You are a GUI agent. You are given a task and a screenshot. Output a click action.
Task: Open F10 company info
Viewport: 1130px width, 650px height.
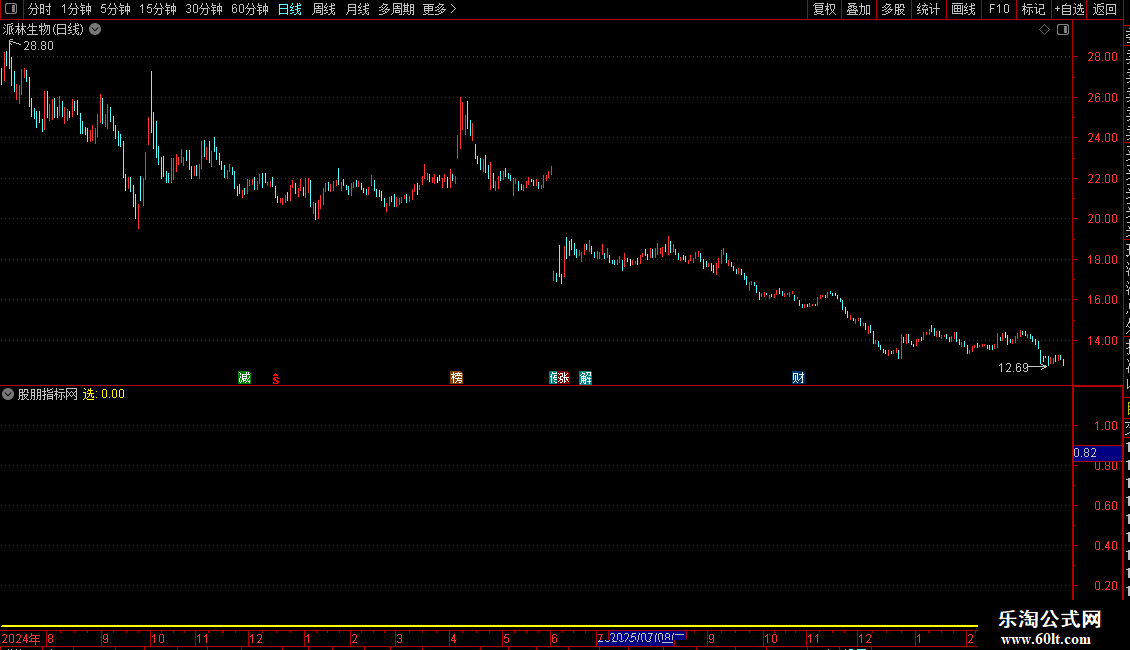999,9
